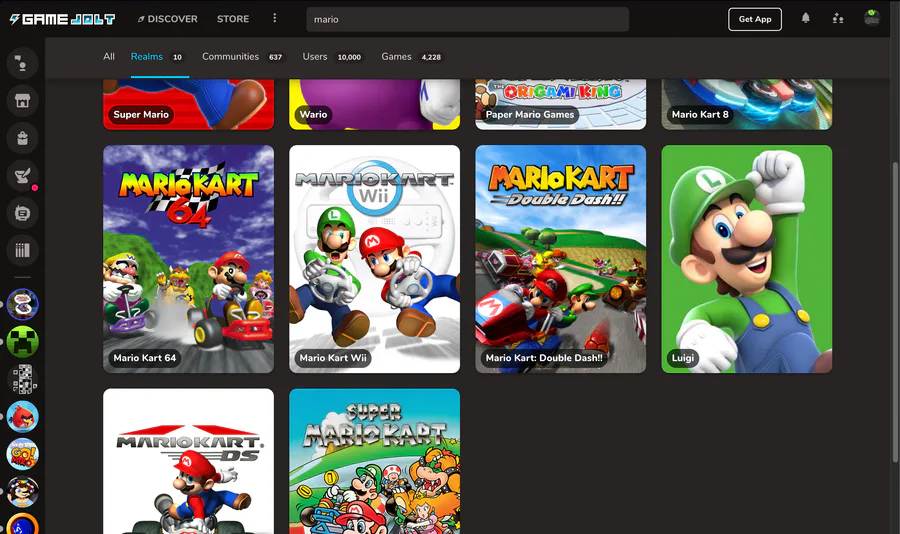
Task: Open the Game Jolt logo home link
Action: [62, 19]
